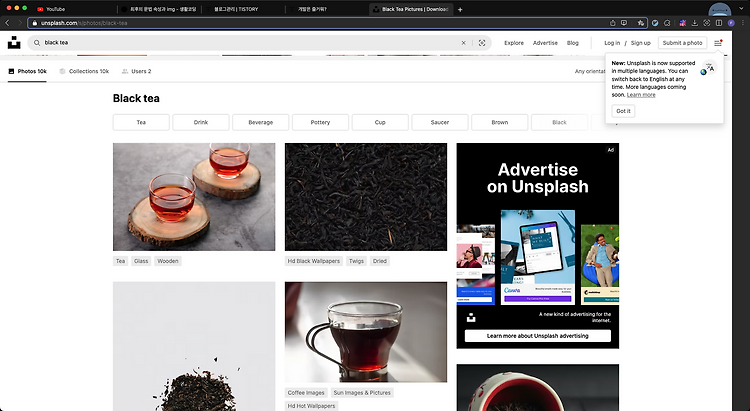This screenshot has height=411, width=750.
Task: Click the Wooden tag
Action: [x=168, y=261]
